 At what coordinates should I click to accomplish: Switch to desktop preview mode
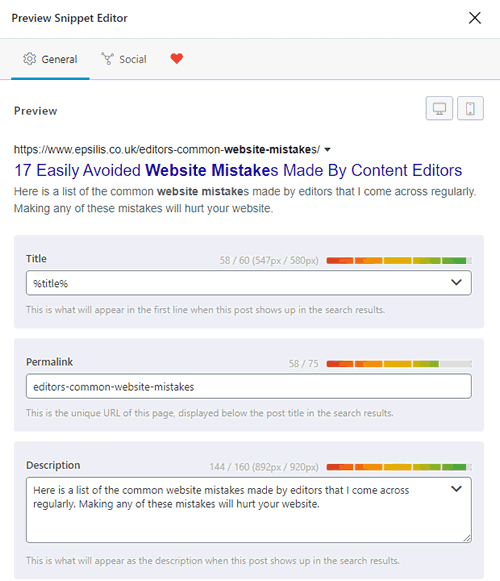[x=439, y=109]
